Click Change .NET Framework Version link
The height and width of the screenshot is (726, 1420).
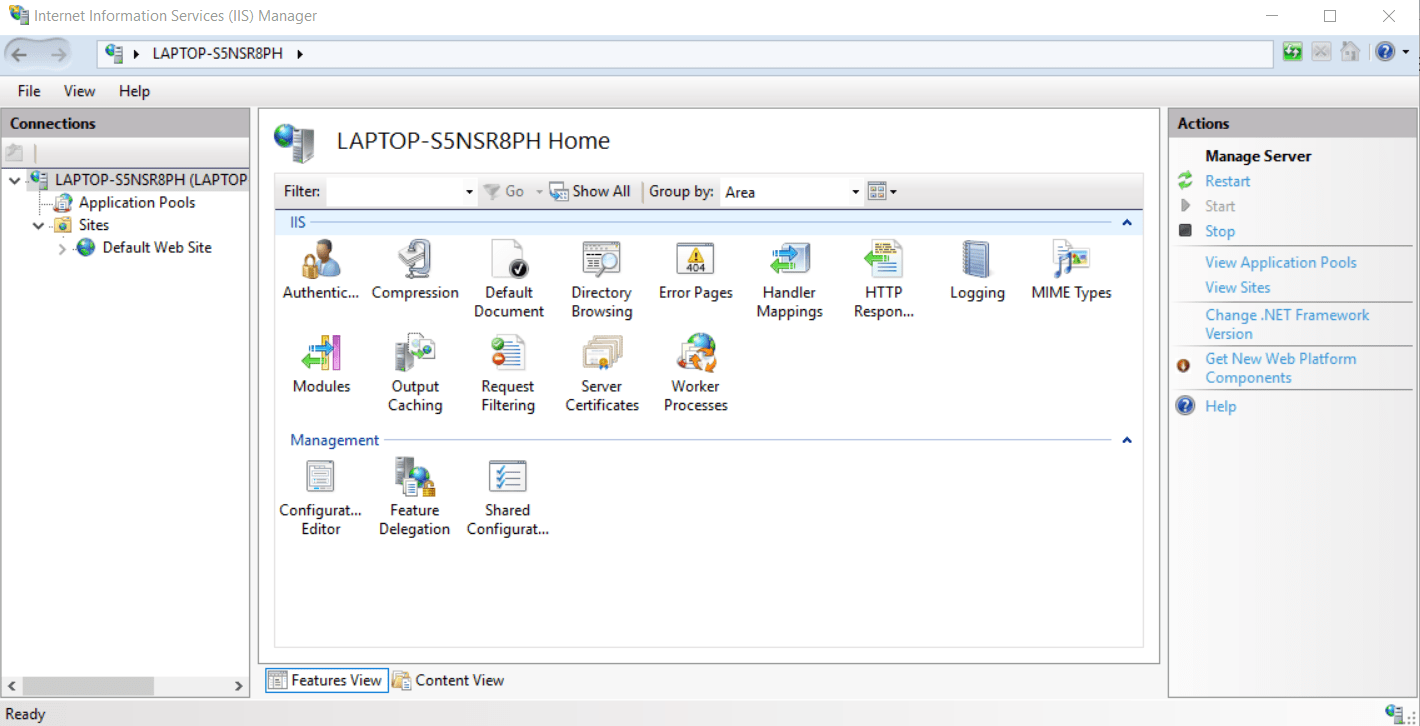(x=1287, y=324)
